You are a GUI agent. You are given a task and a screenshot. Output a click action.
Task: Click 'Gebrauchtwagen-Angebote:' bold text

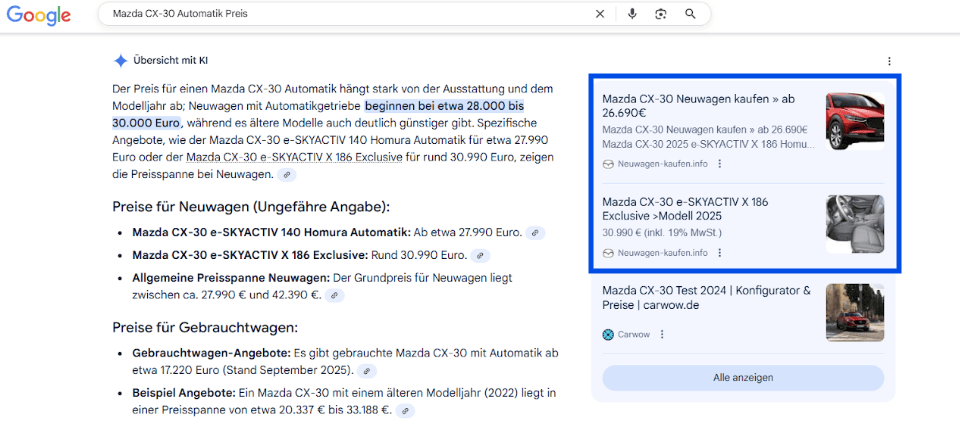click(211, 353)
